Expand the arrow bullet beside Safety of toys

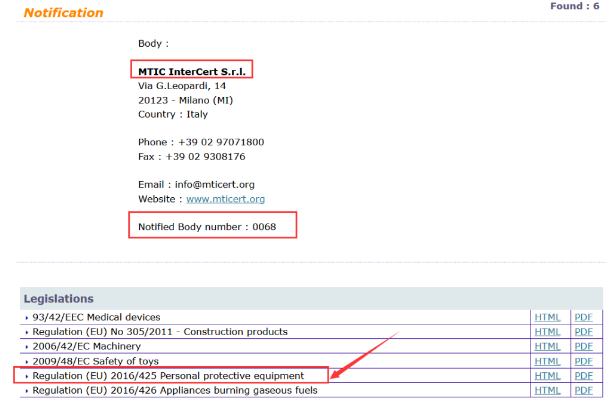(x=27, y=362)
